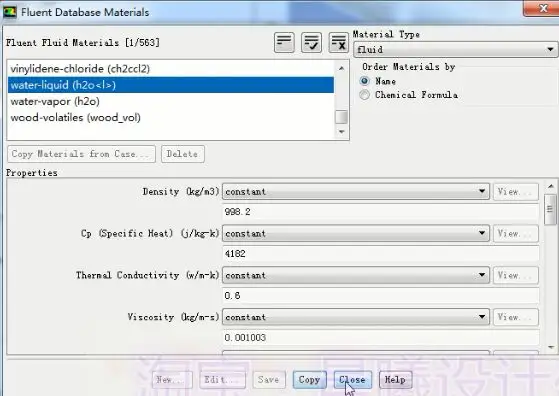Click the Copy button
The image size is (559, 396).
[309, 380]
